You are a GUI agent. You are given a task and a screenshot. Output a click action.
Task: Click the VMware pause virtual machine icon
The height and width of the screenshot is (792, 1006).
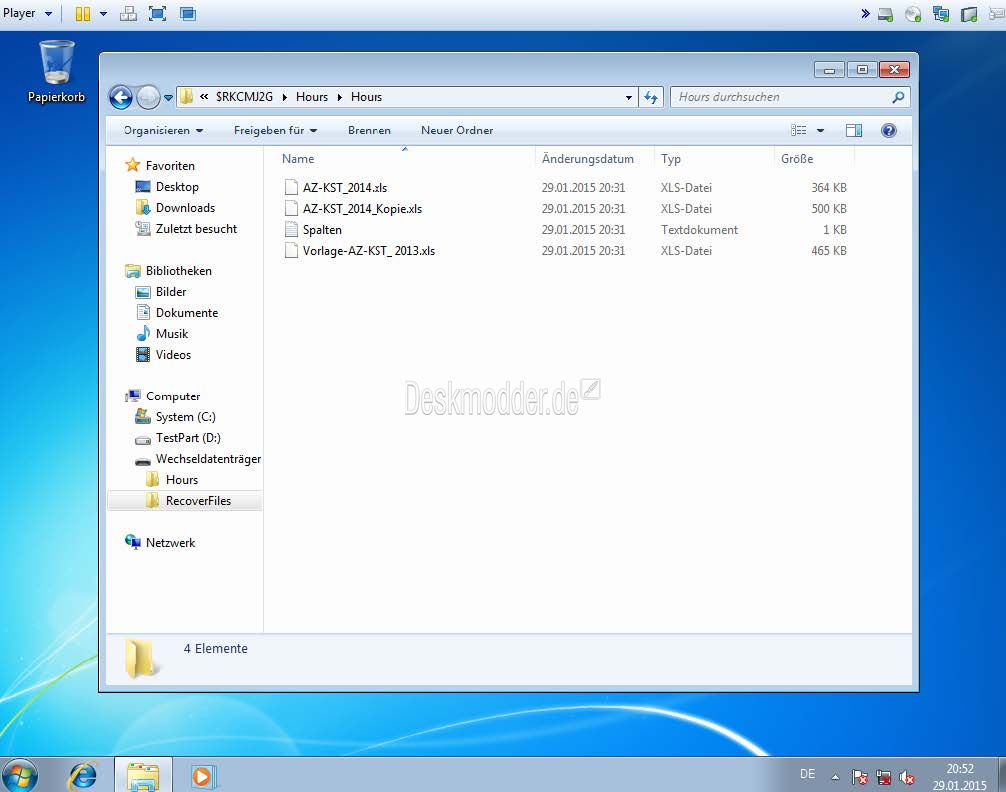83,13
